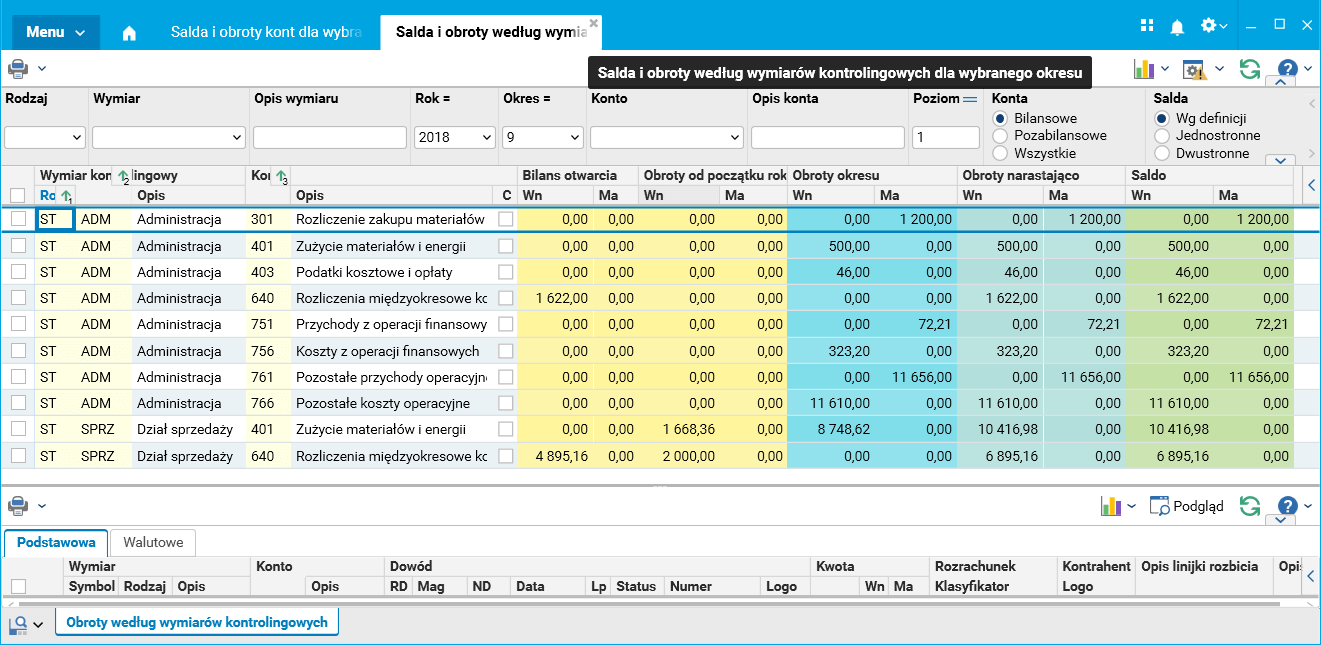
Task: Click the green refresh icon in upper toolbar
Action: point(1249,69)
